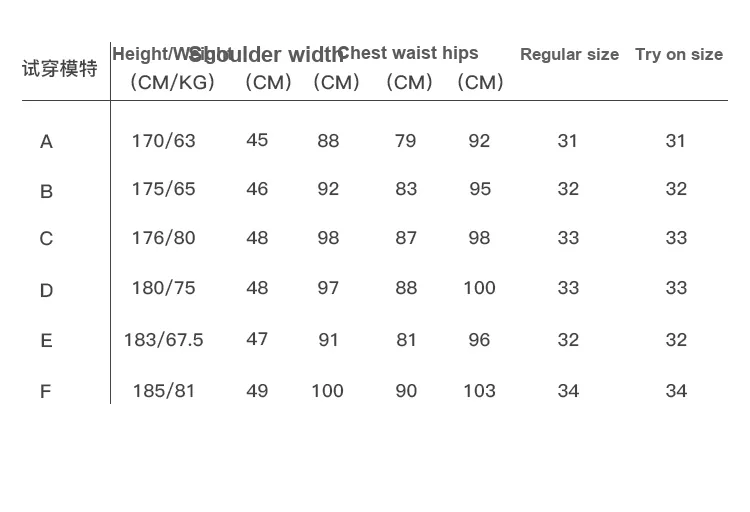Viewport: 750px width, 512px height.
Task: Click shoulder width value 47 in row E
Action: (257, 339)
